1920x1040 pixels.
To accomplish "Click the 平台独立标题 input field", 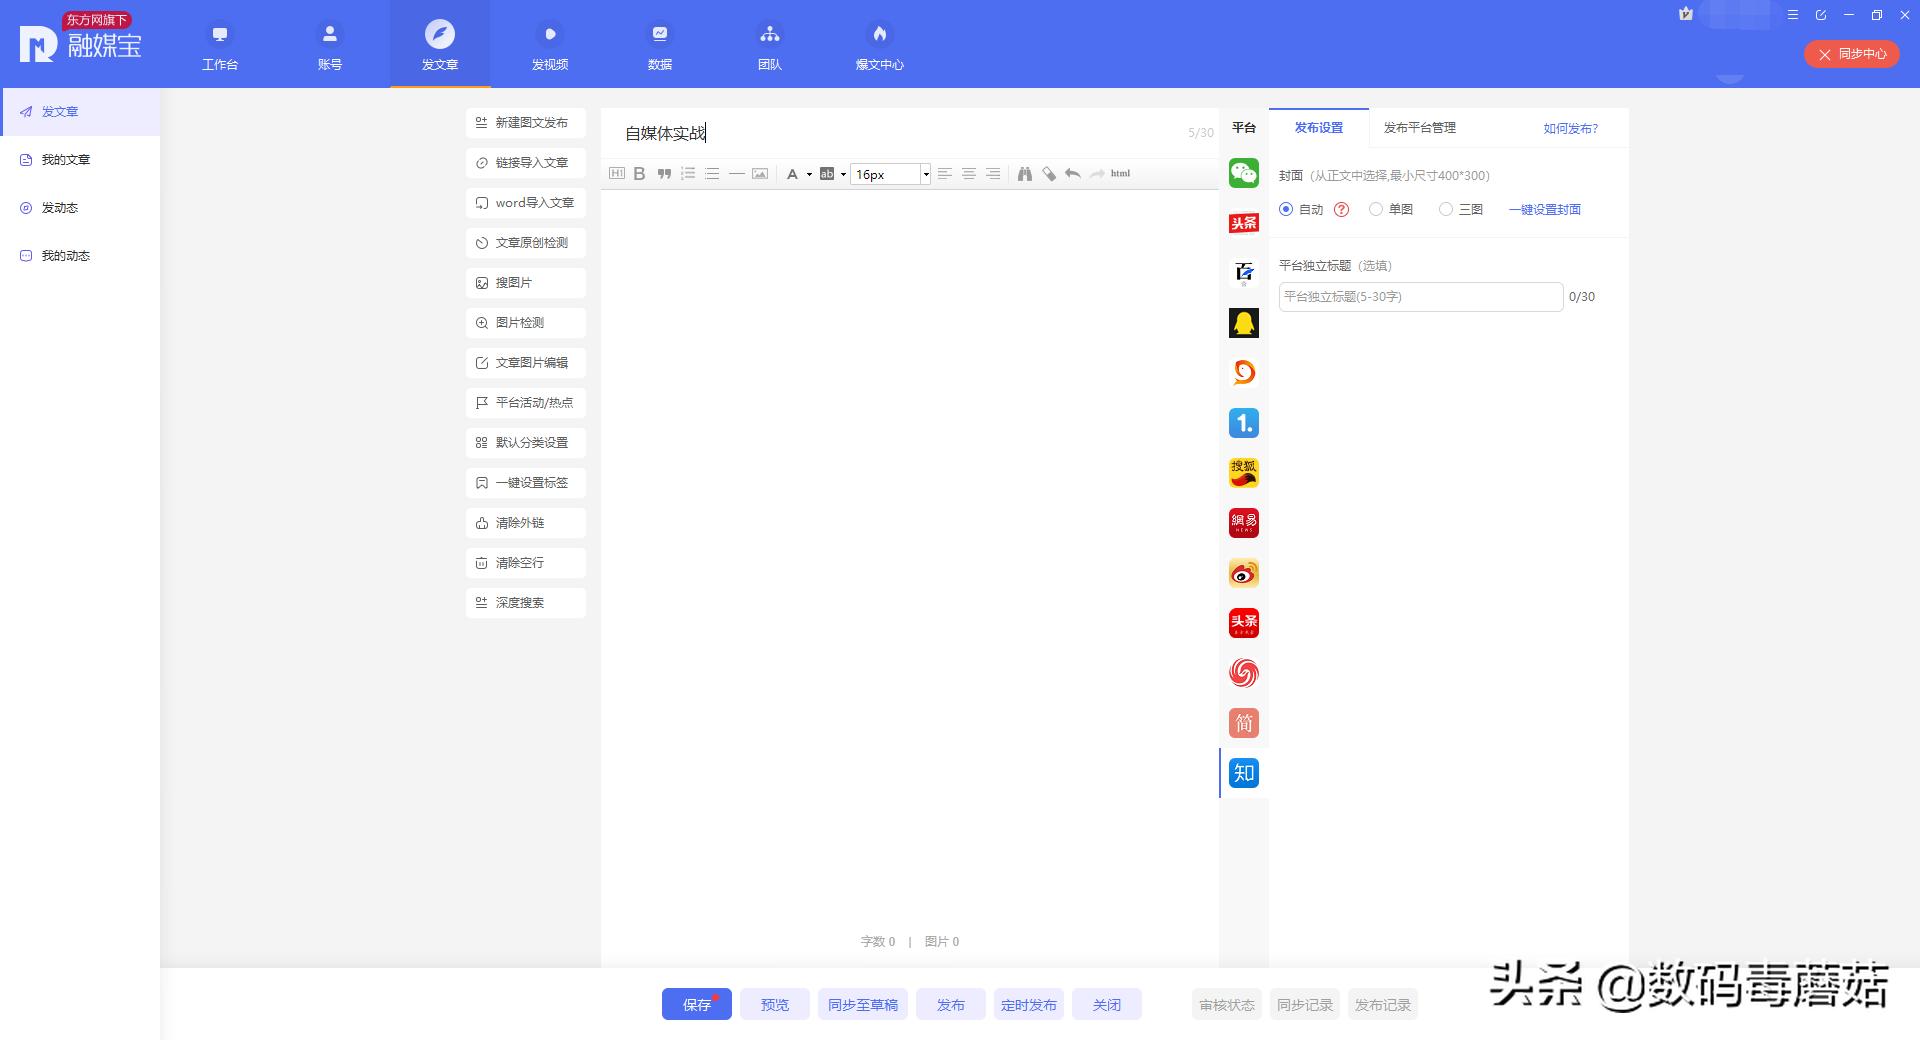I will [1420, 297].
